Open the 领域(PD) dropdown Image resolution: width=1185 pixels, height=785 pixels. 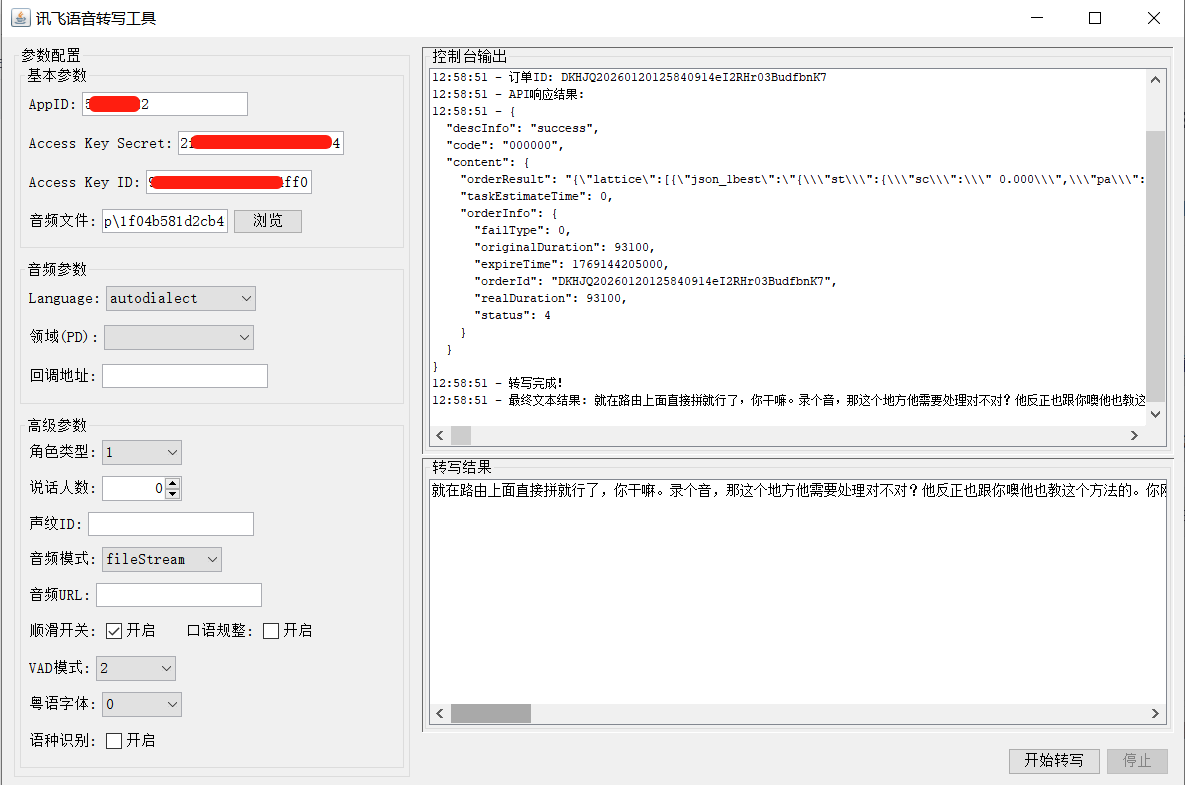coord(178,337)
